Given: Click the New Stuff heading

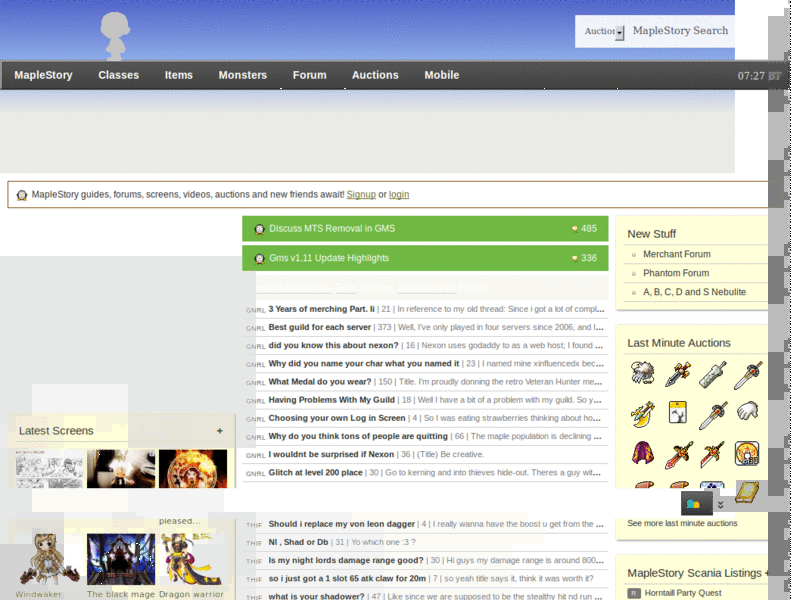Looking at the screenshot, I should [x=652, y=234].
